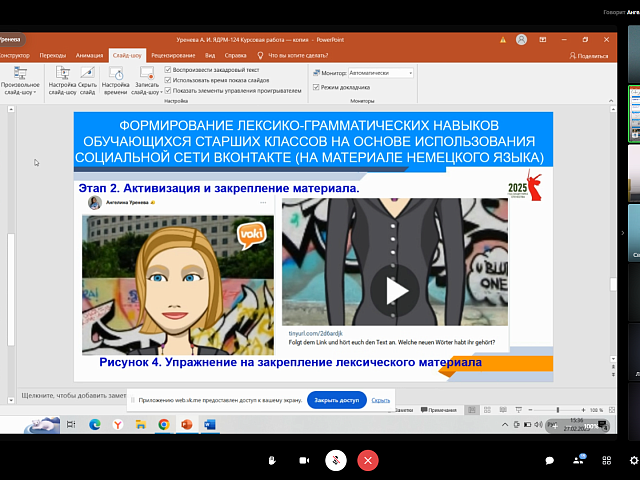
Task: Start slide show from status bar icon
Action: [518, 410]
